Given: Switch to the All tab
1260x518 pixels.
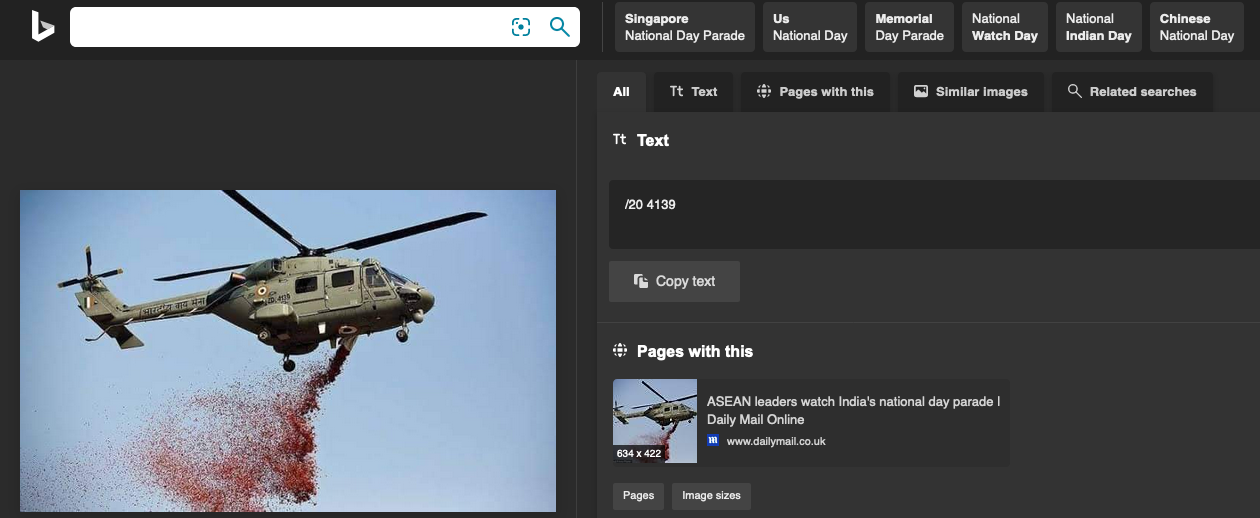Looking at the screenshot, I should (621, 92).
